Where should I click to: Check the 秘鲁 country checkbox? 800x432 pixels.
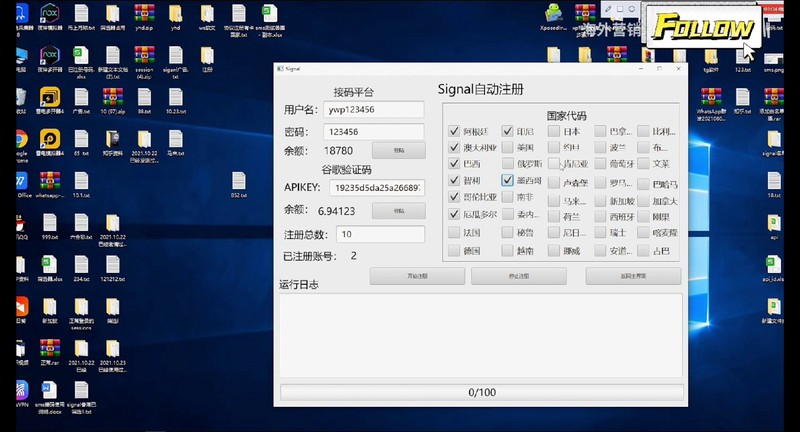click(507, 233)
